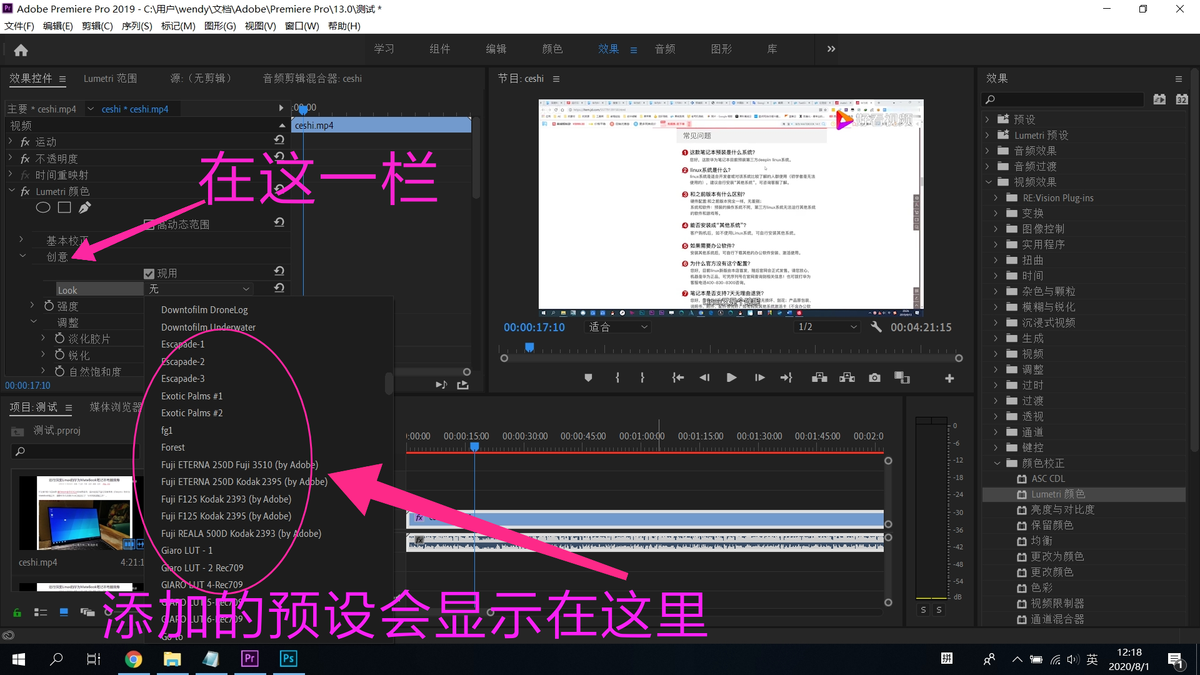Choose the Forest look preset
Screen dimensions: 1200x675
(173, 447)
